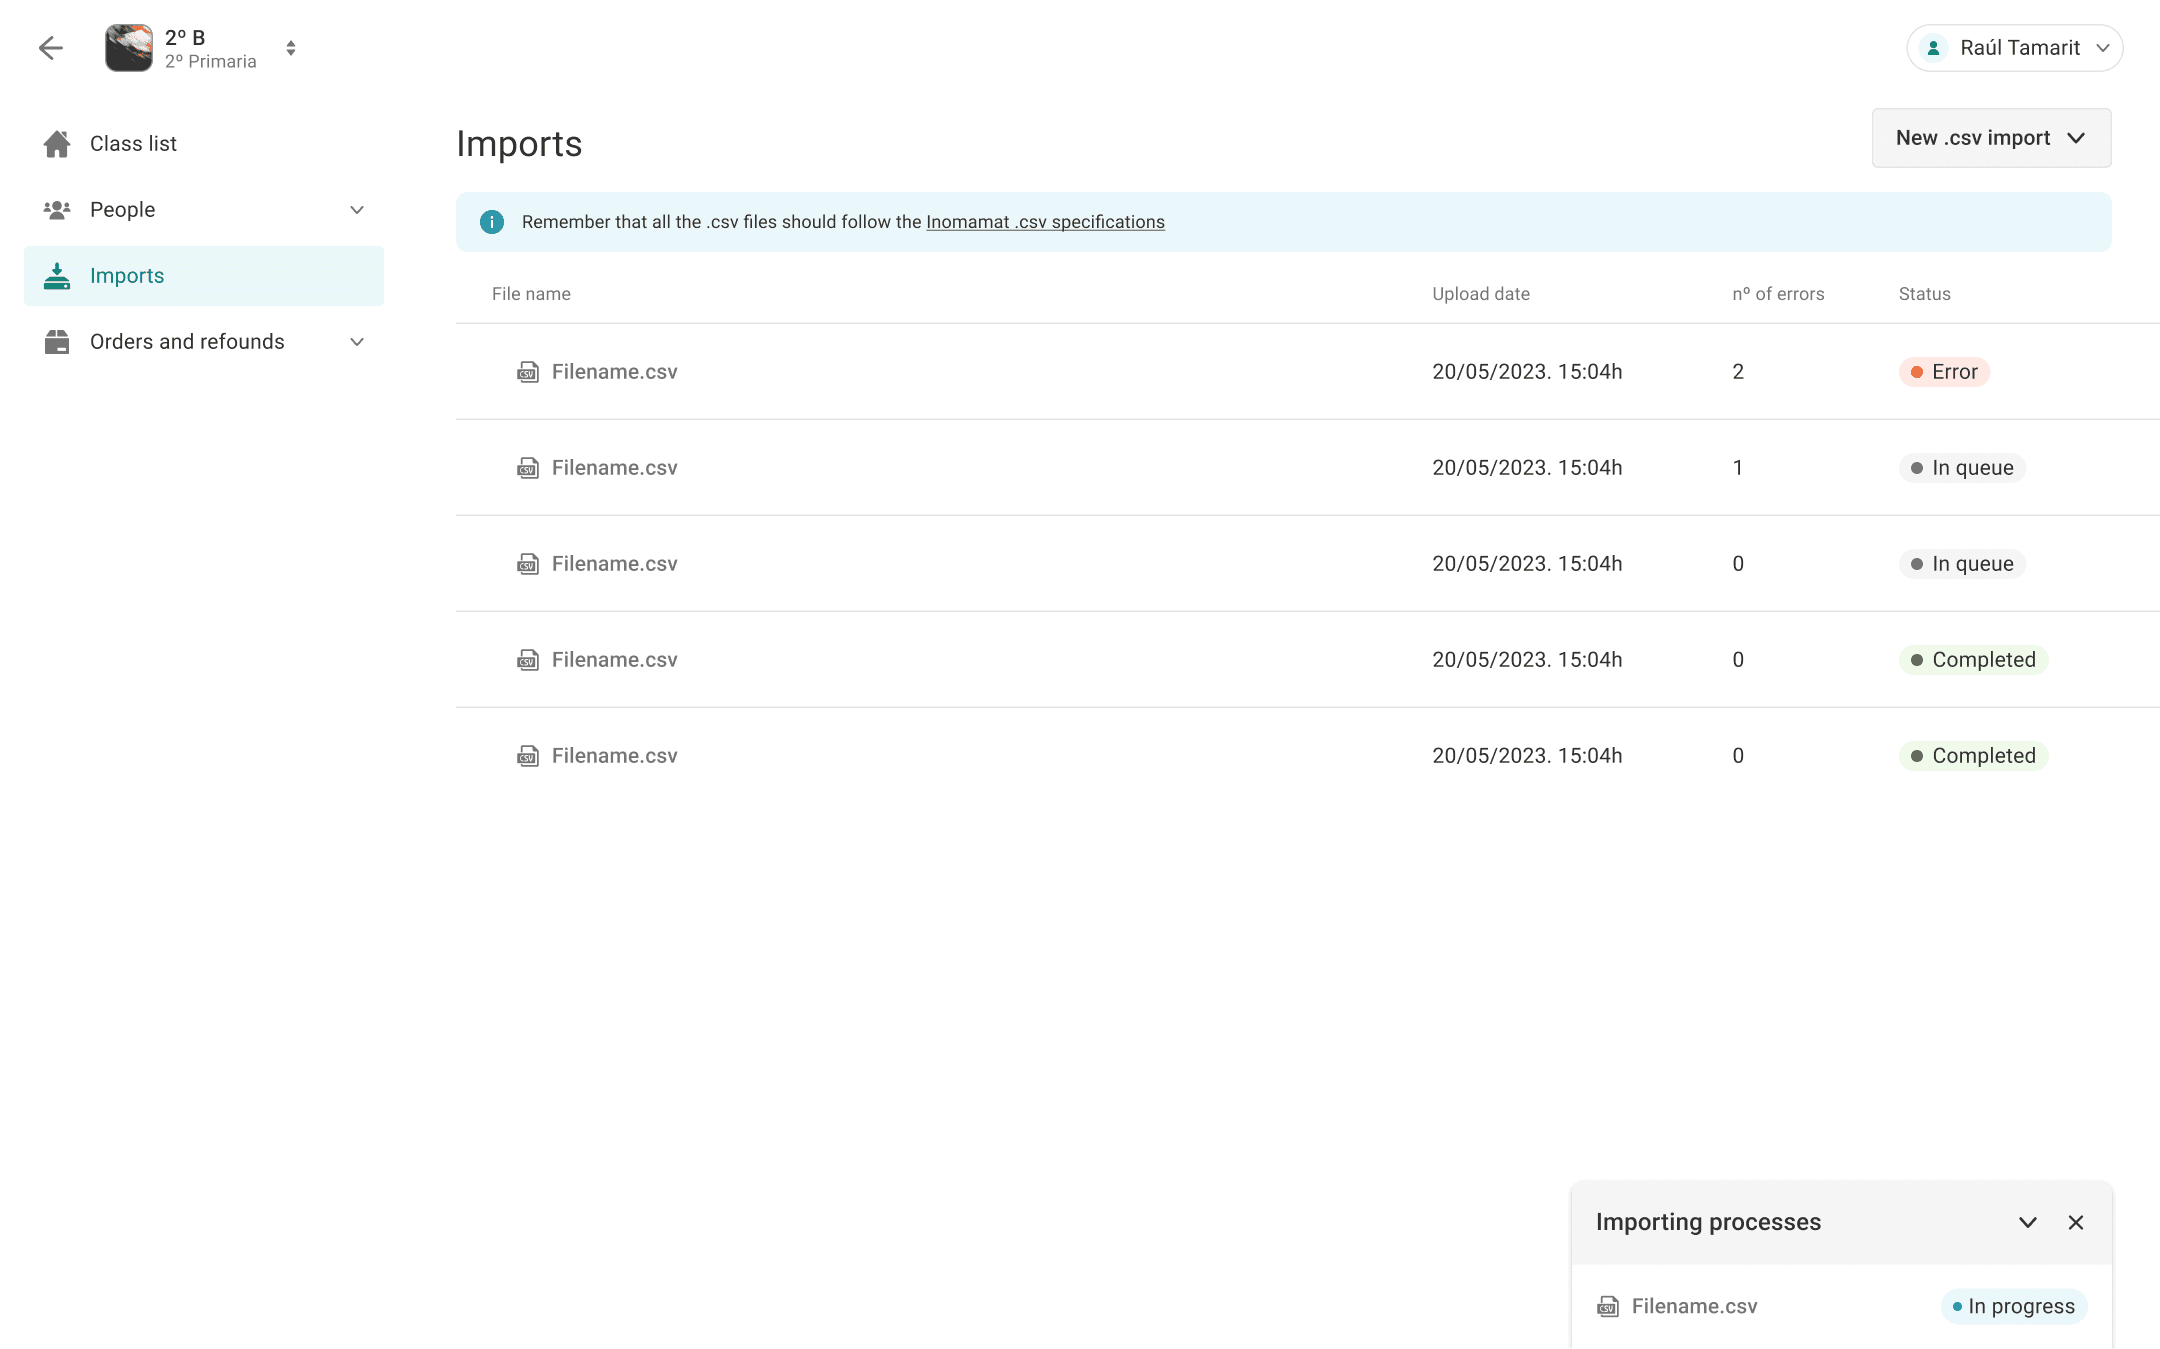This screenshot has width=2160, height=1349.
Task: Click csv file icon in Error row
Action: [528, 372]
